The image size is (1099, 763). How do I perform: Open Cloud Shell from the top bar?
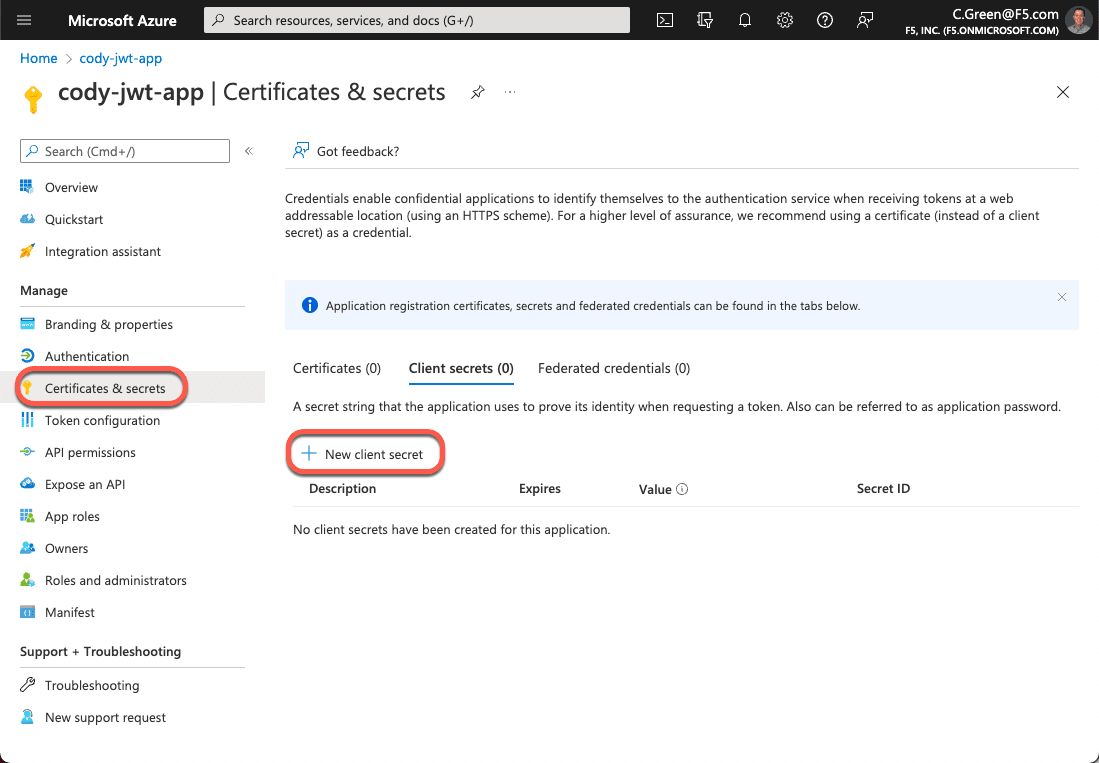(x=665, y=20)
